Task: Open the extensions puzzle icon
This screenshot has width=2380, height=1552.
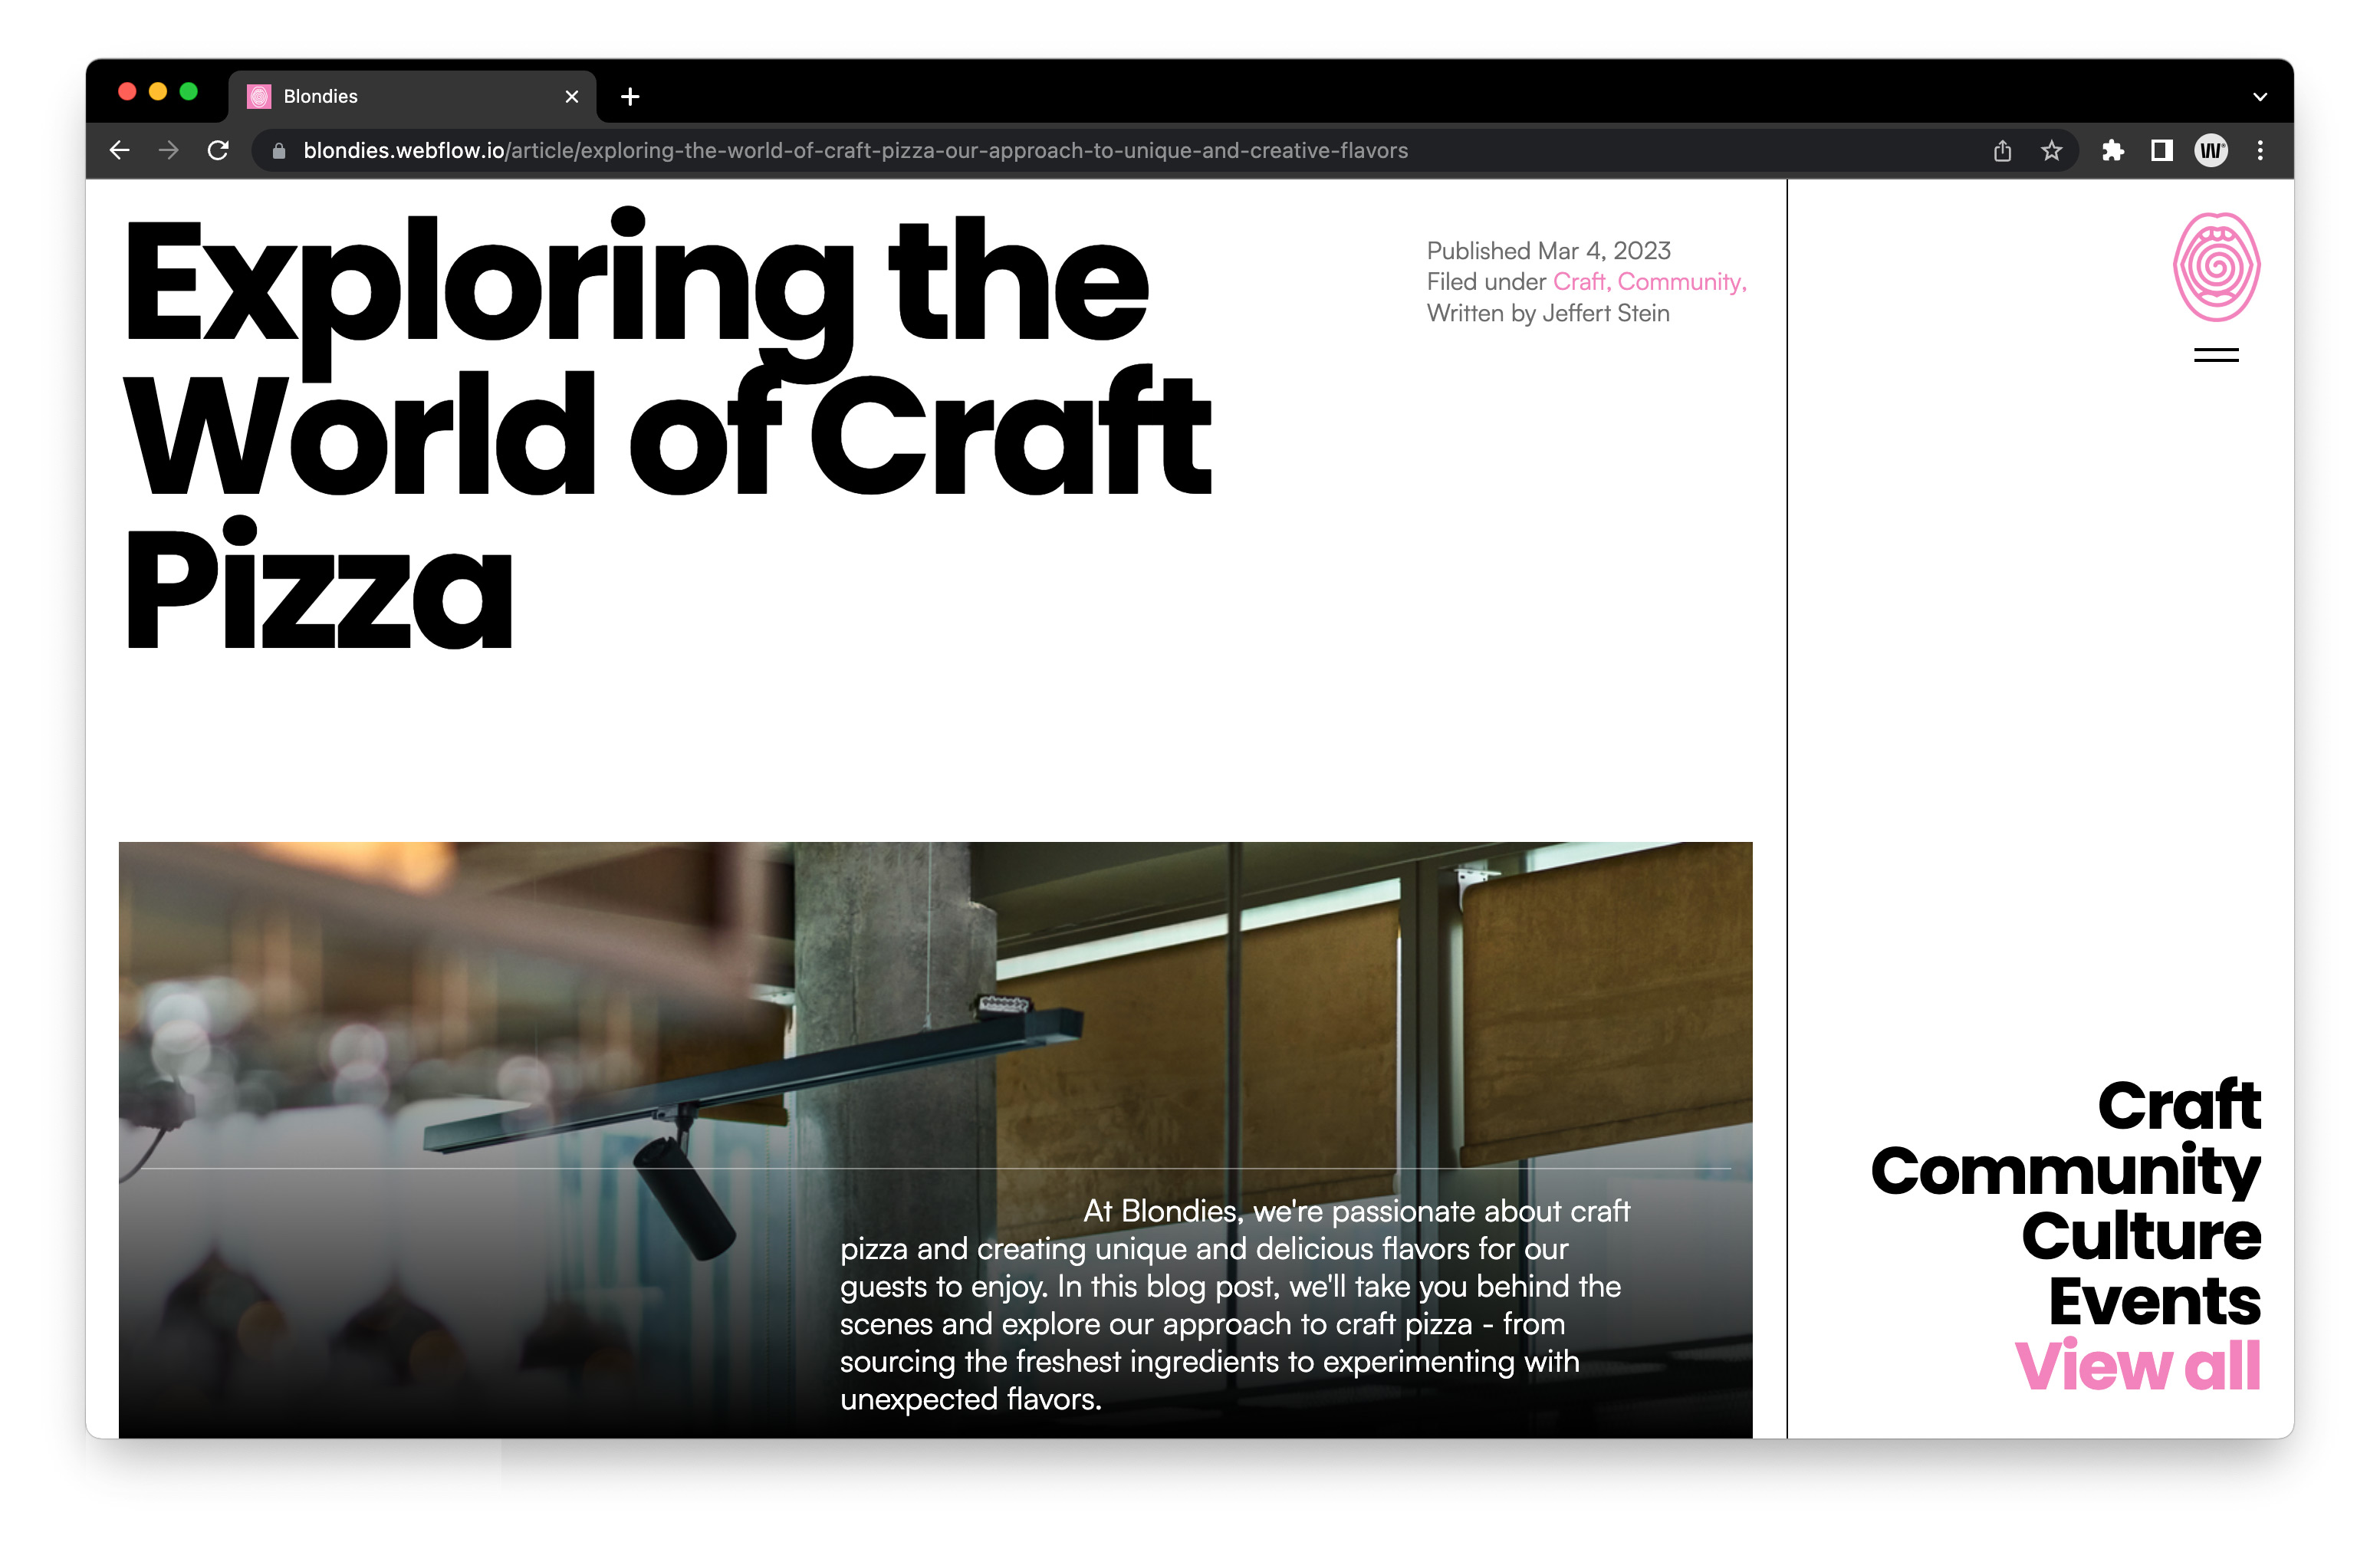Action: 2112,151
